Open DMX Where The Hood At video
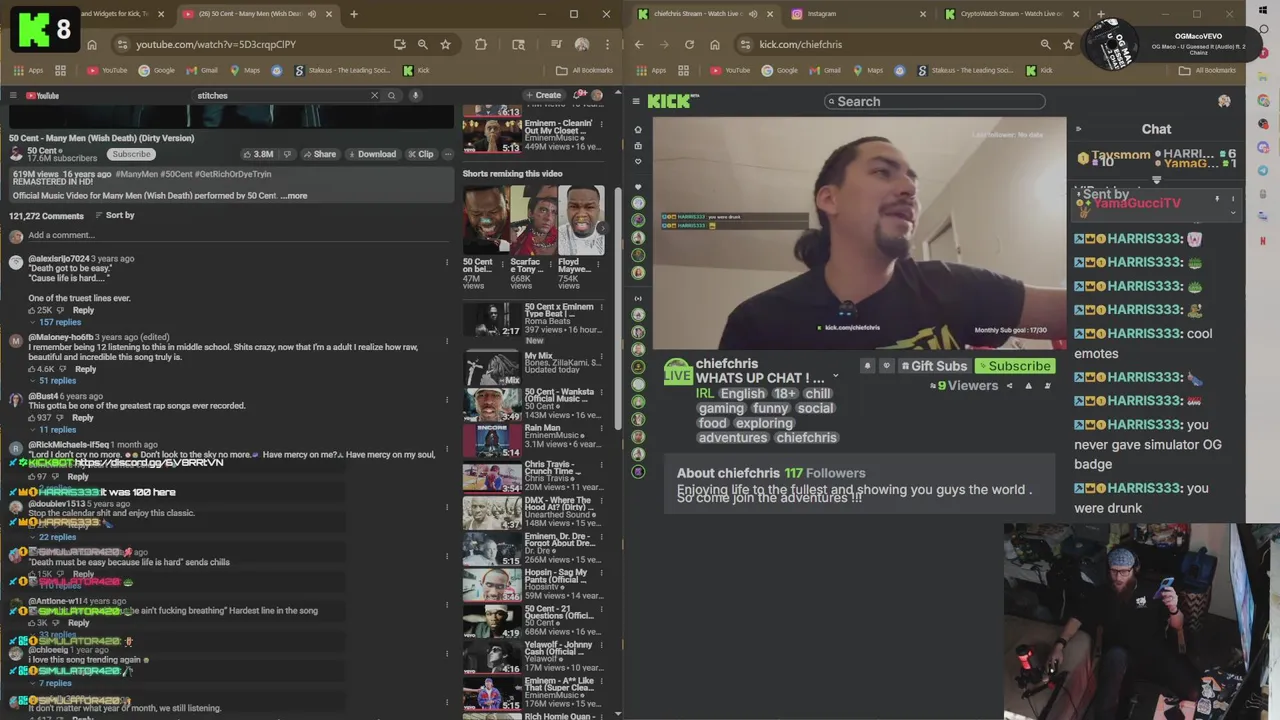Viewport: 1280px width, 720px height. click(533, 512)
